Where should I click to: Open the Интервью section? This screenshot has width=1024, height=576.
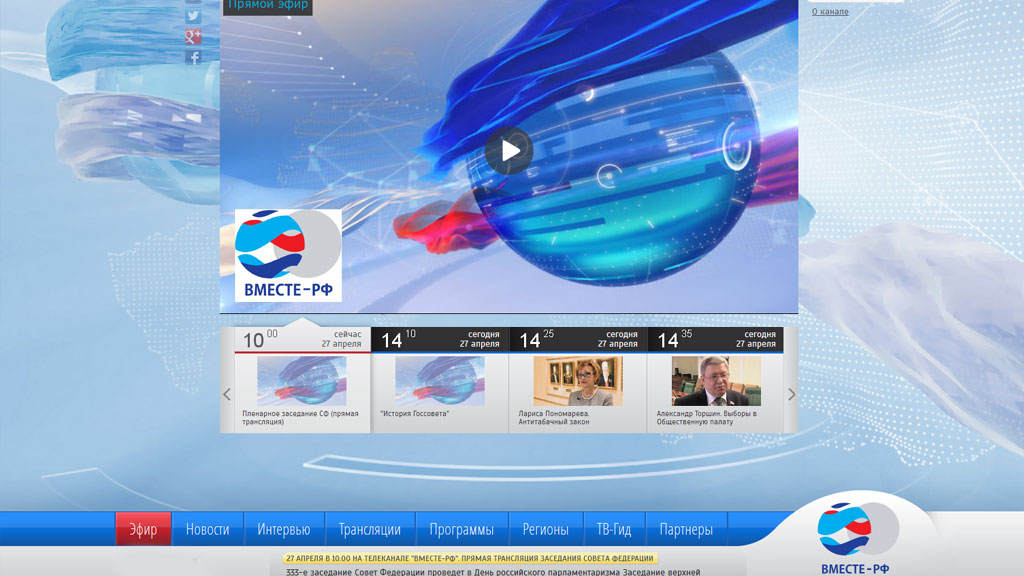tap(283, 529)
